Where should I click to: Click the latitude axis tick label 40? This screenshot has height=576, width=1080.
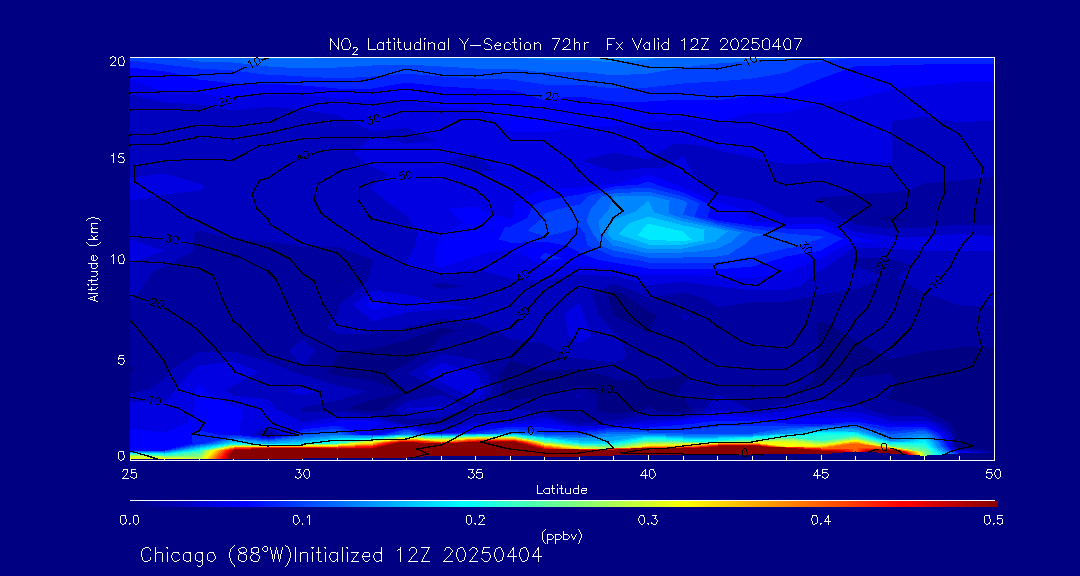(x=648, y=473)
